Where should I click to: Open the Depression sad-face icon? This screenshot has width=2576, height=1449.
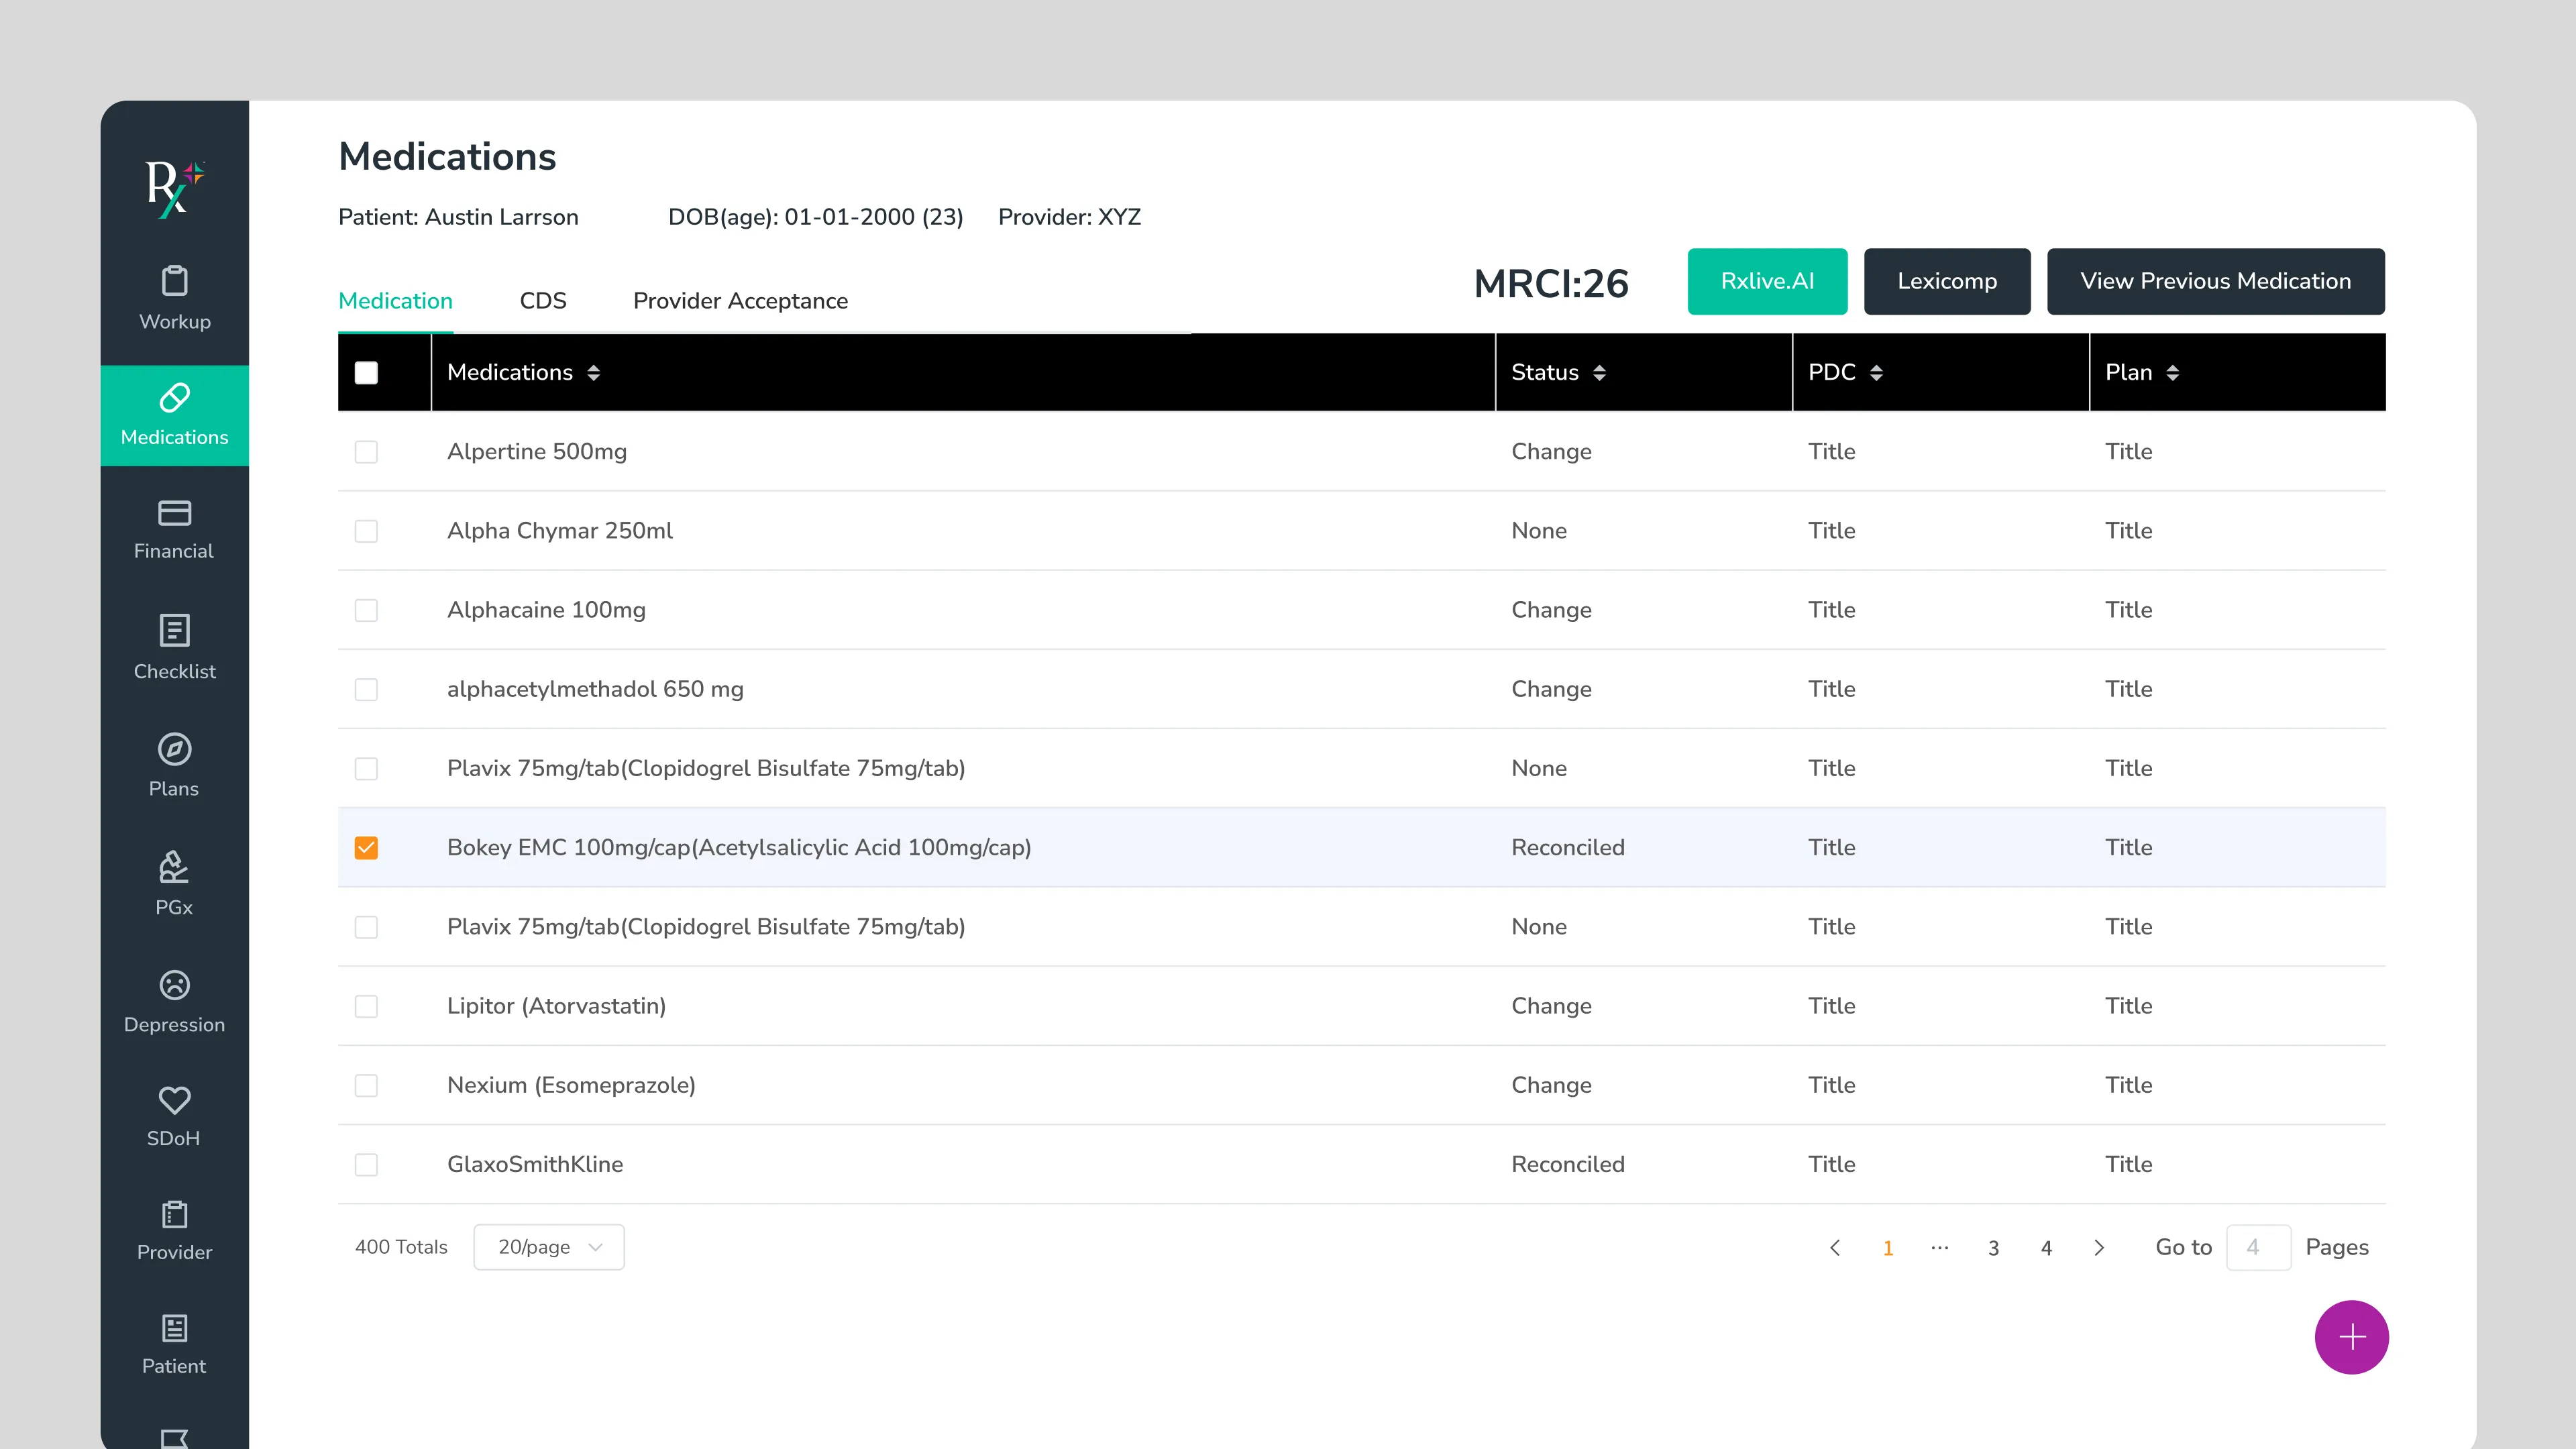pyautogui.click(x=174, y=985)
